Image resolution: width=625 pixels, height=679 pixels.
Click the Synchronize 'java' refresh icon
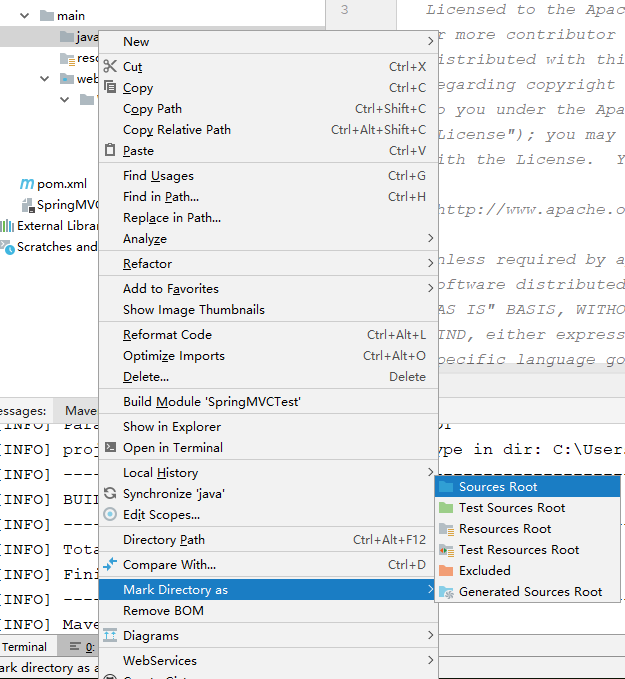pyautogui.click(x=110, y=493)
